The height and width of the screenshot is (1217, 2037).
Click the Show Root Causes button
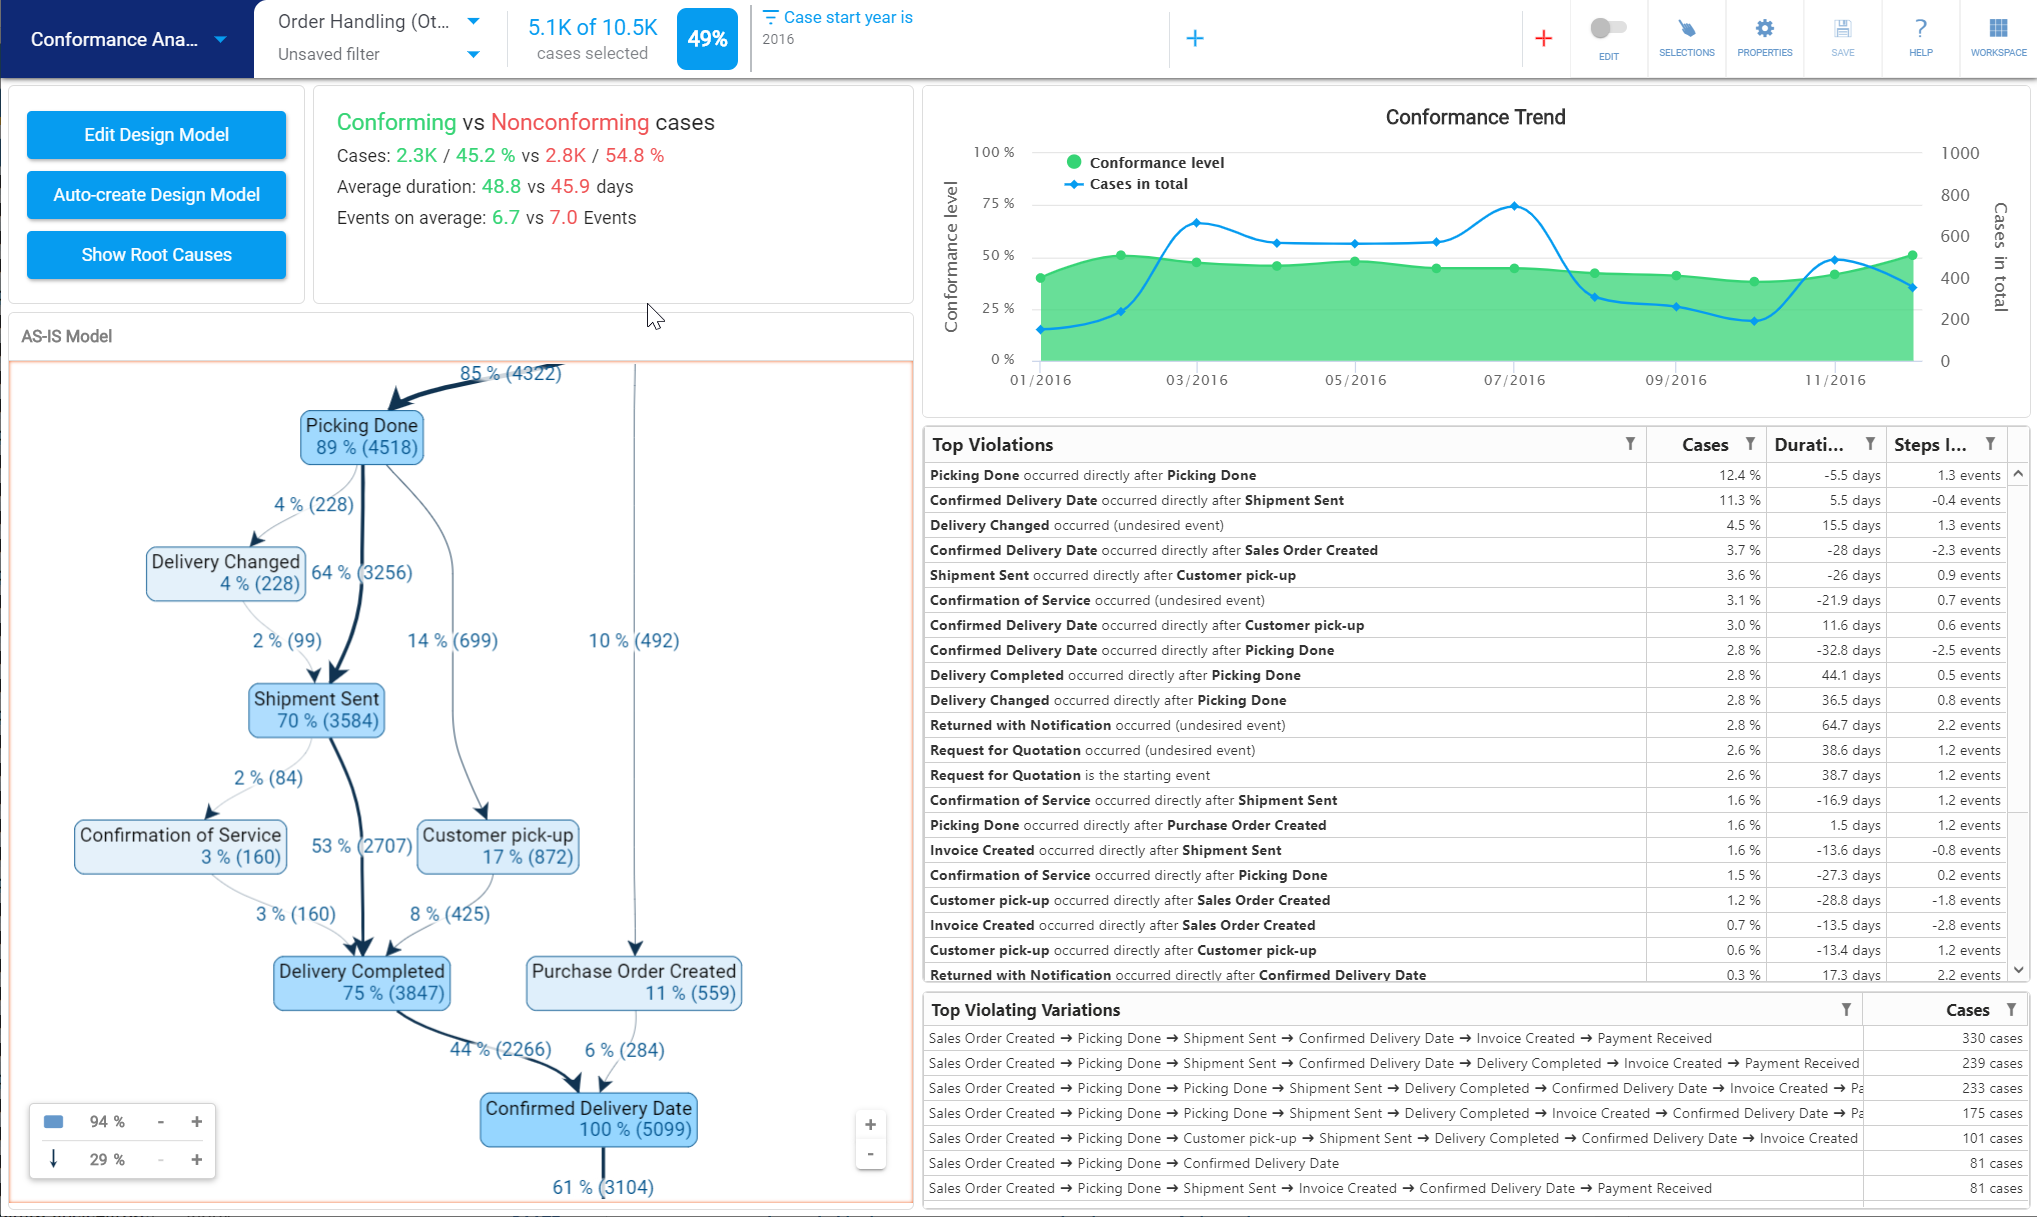click(x=156, y=255)
